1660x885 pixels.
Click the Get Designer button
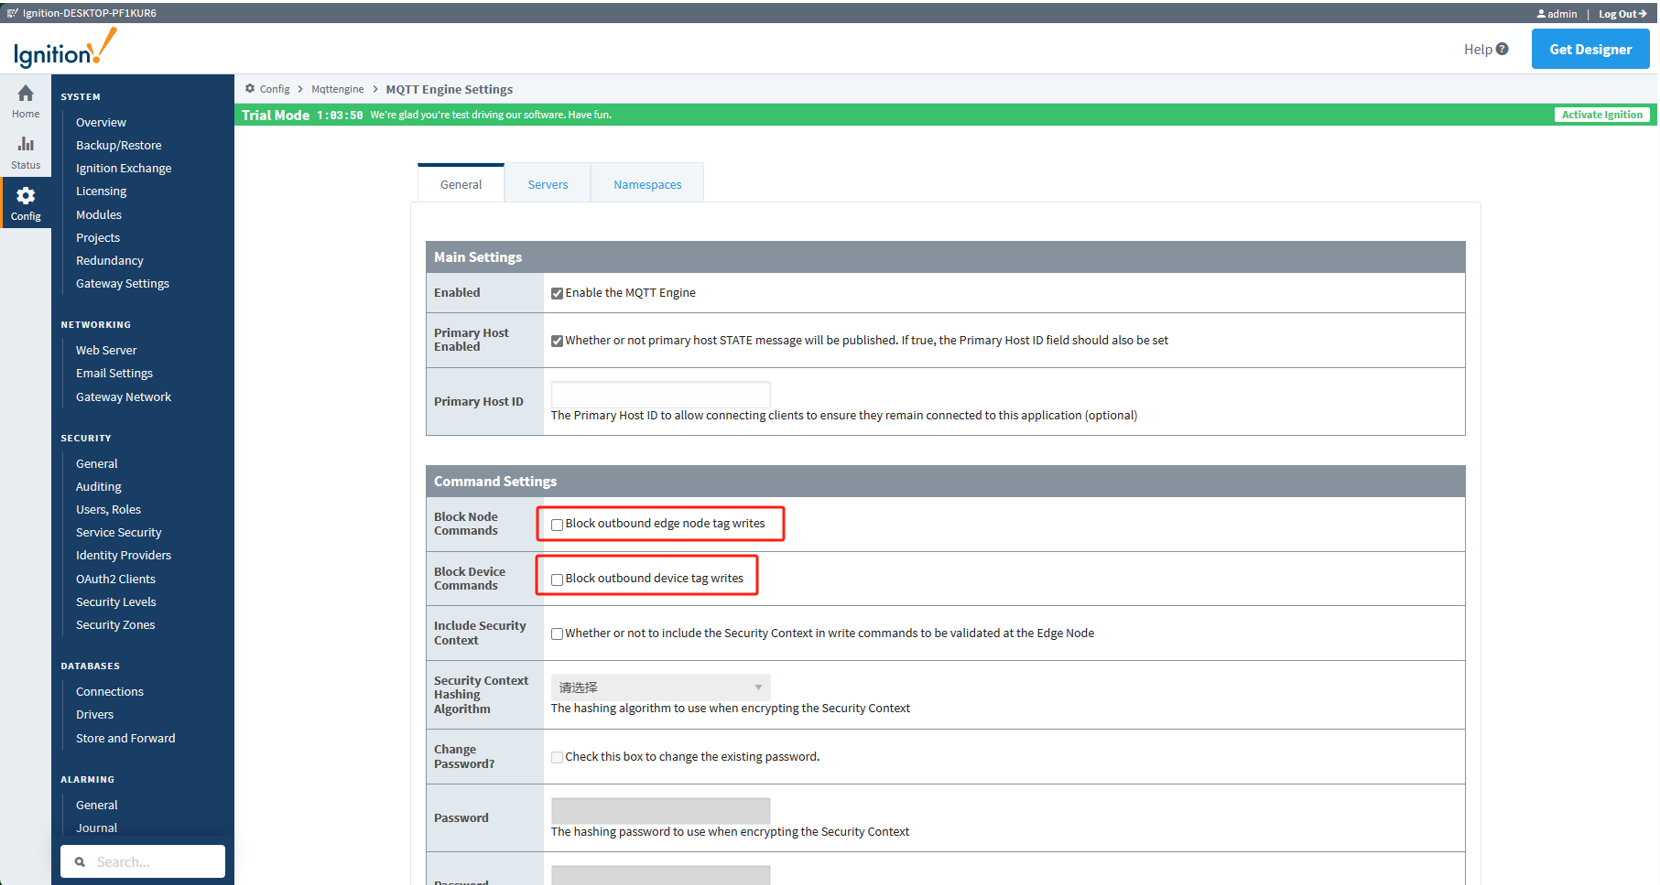coord(1590,49)
